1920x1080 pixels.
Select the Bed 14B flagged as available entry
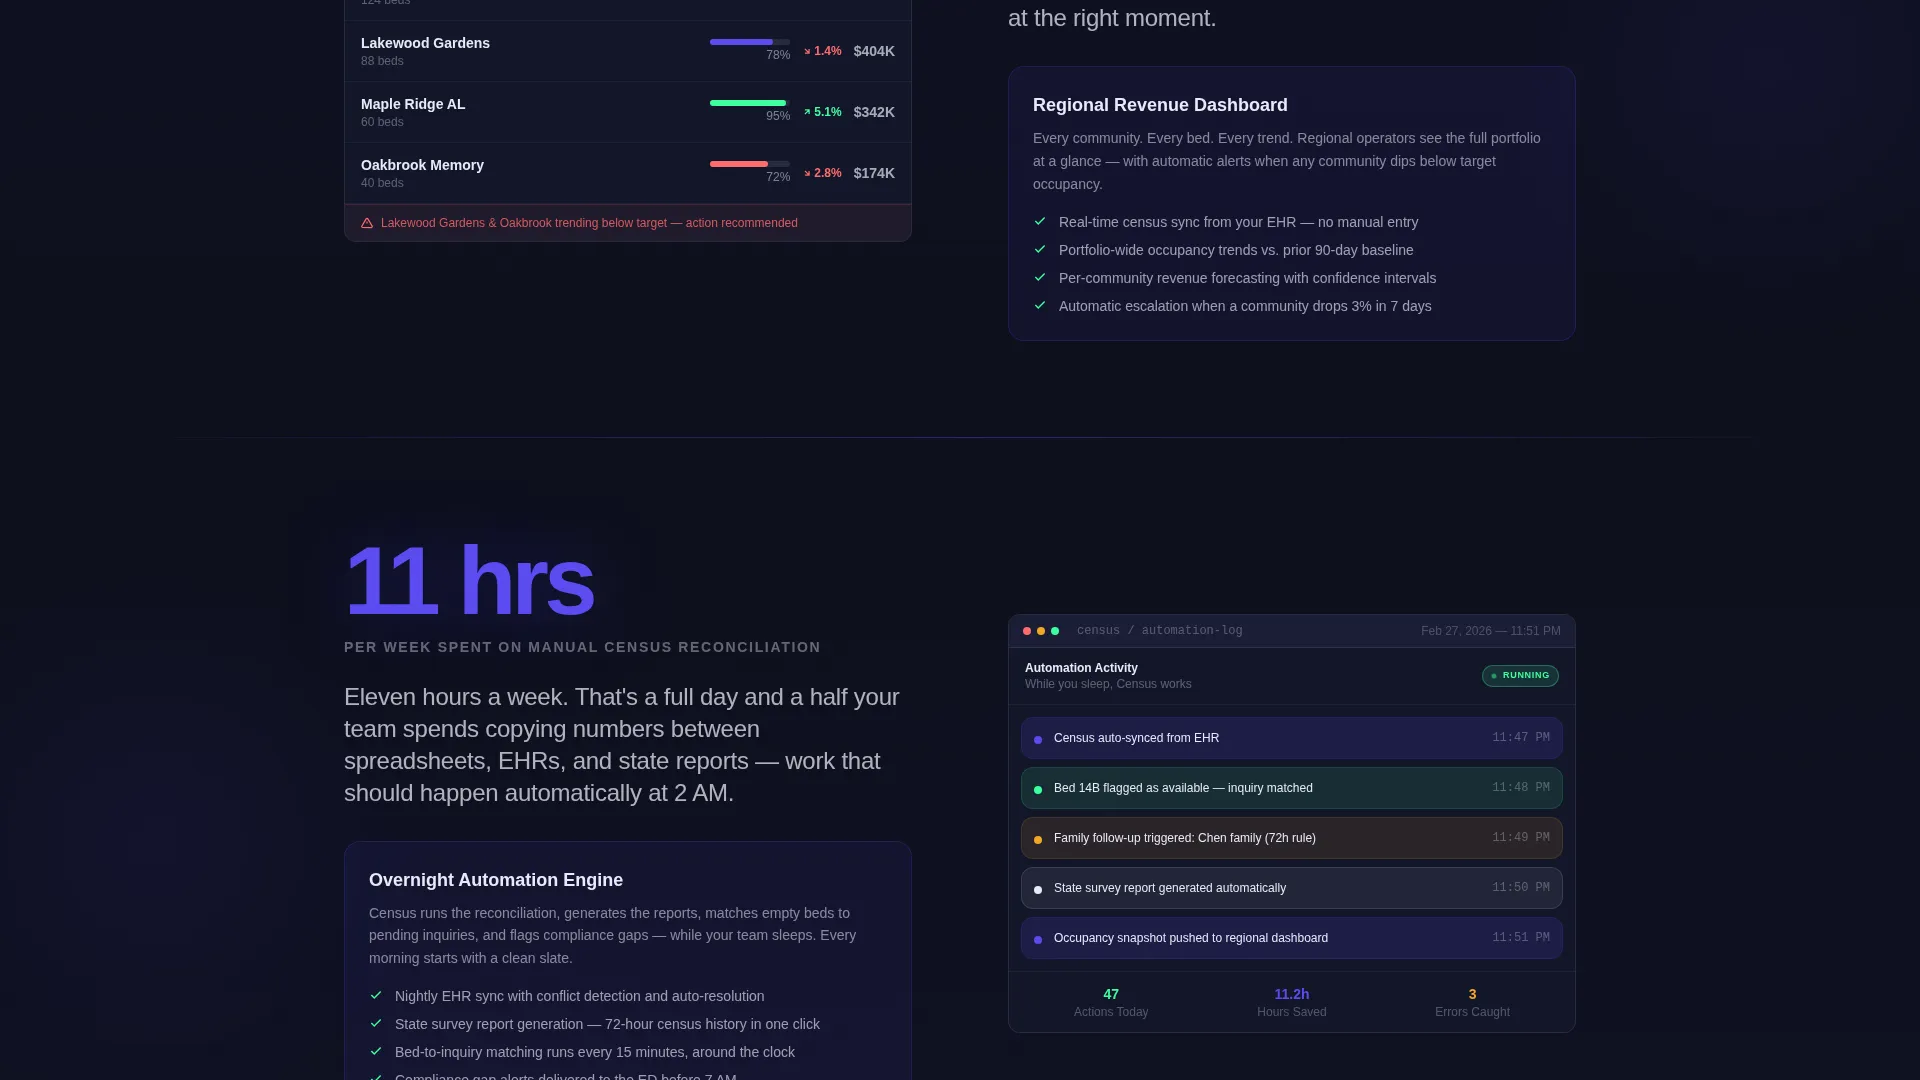click(1292, 788)
